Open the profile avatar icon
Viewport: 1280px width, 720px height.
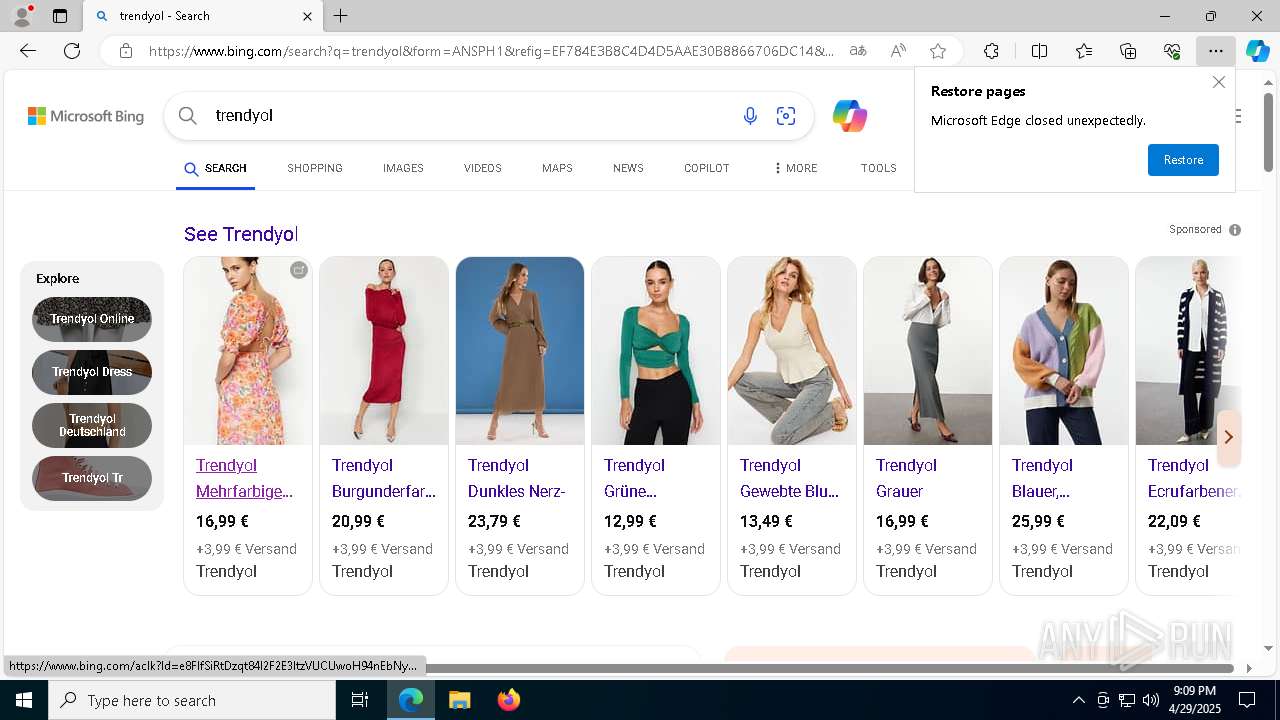point(21,16)
